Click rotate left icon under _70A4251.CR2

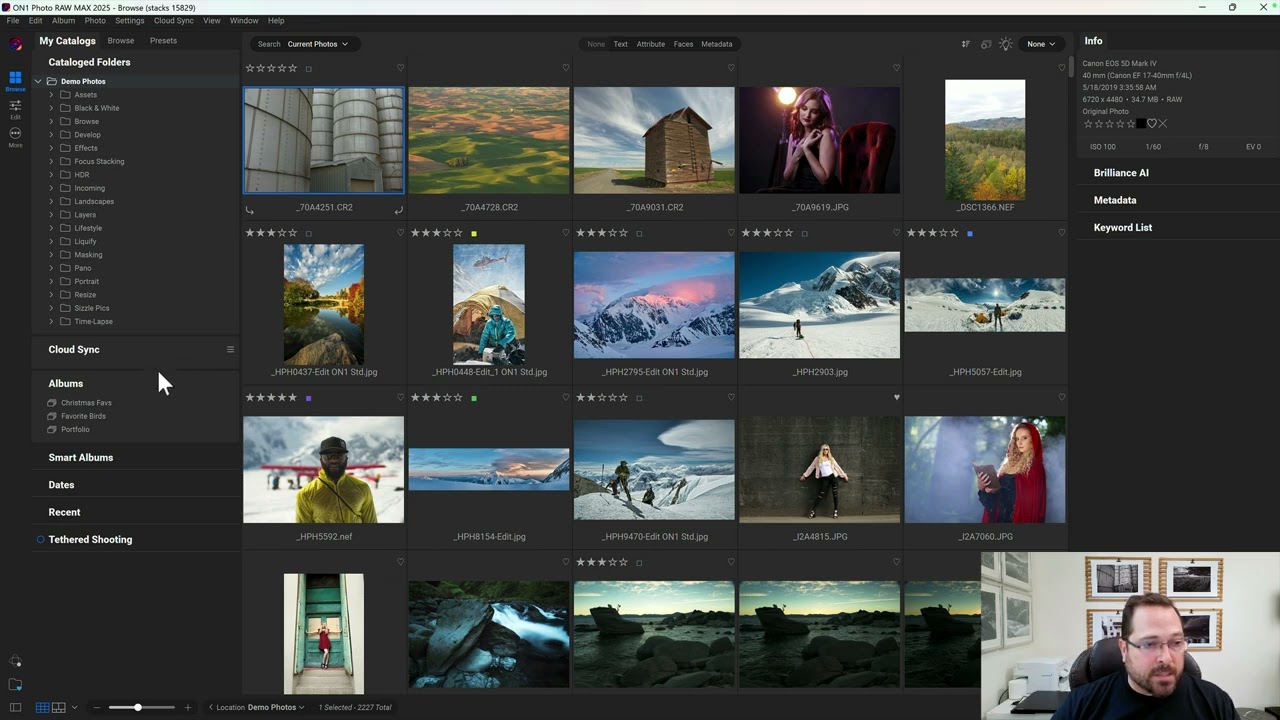(x=250, y=210)
